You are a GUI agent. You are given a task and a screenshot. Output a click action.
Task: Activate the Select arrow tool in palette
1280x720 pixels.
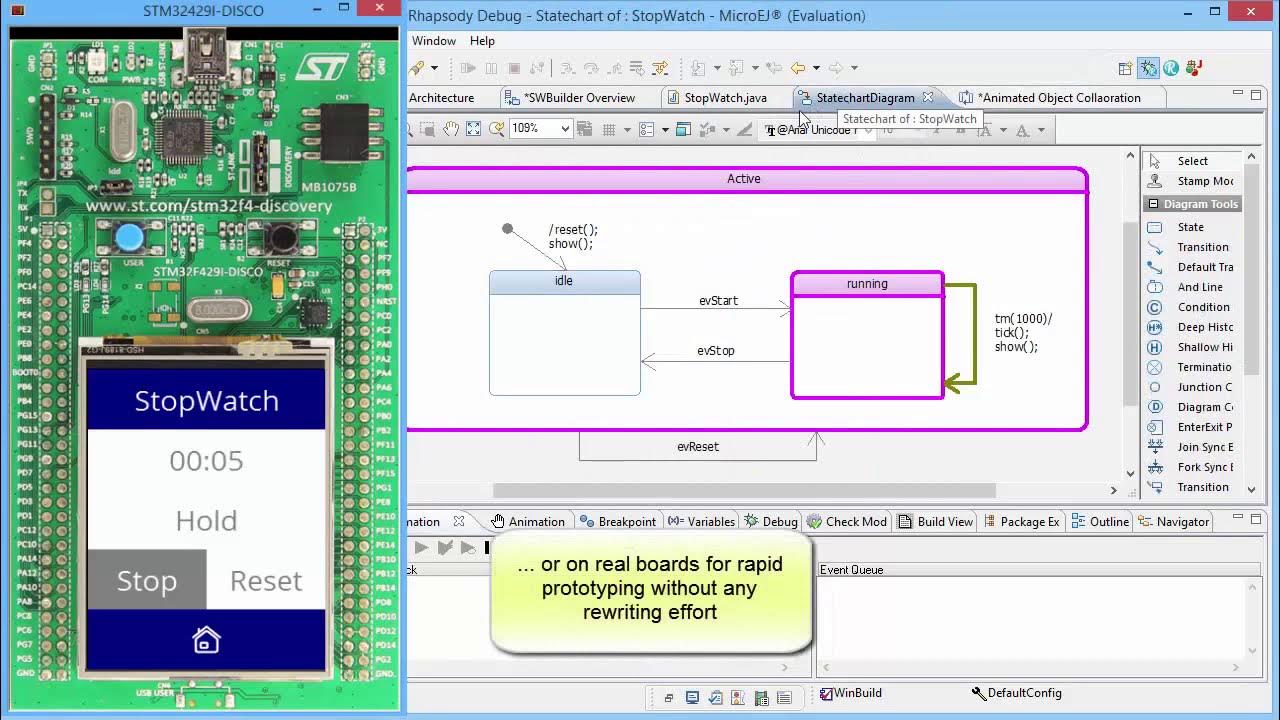point(1190,161)
